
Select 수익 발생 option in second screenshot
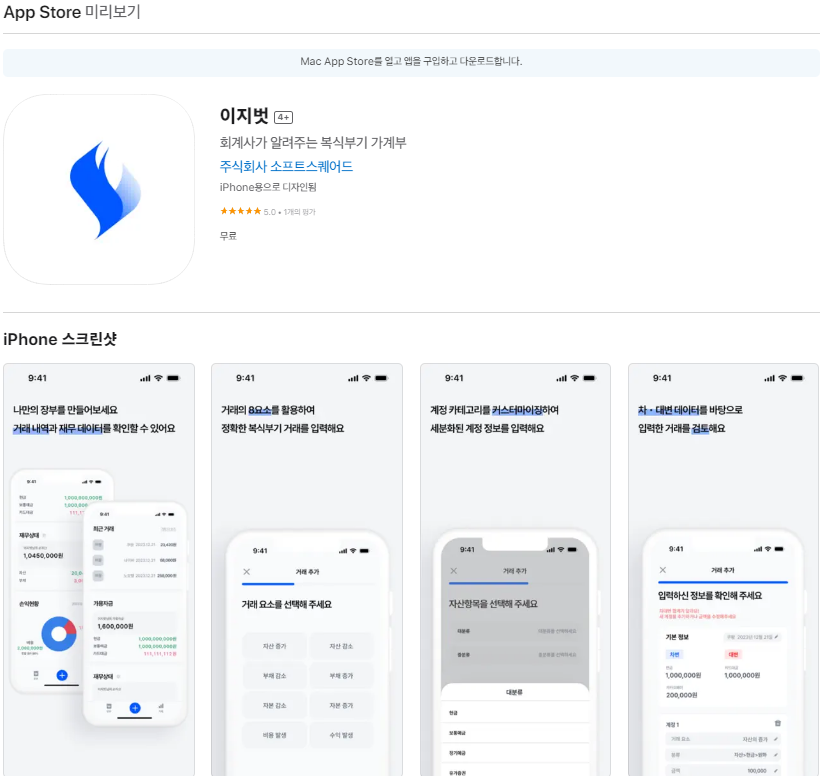(341, 735)
